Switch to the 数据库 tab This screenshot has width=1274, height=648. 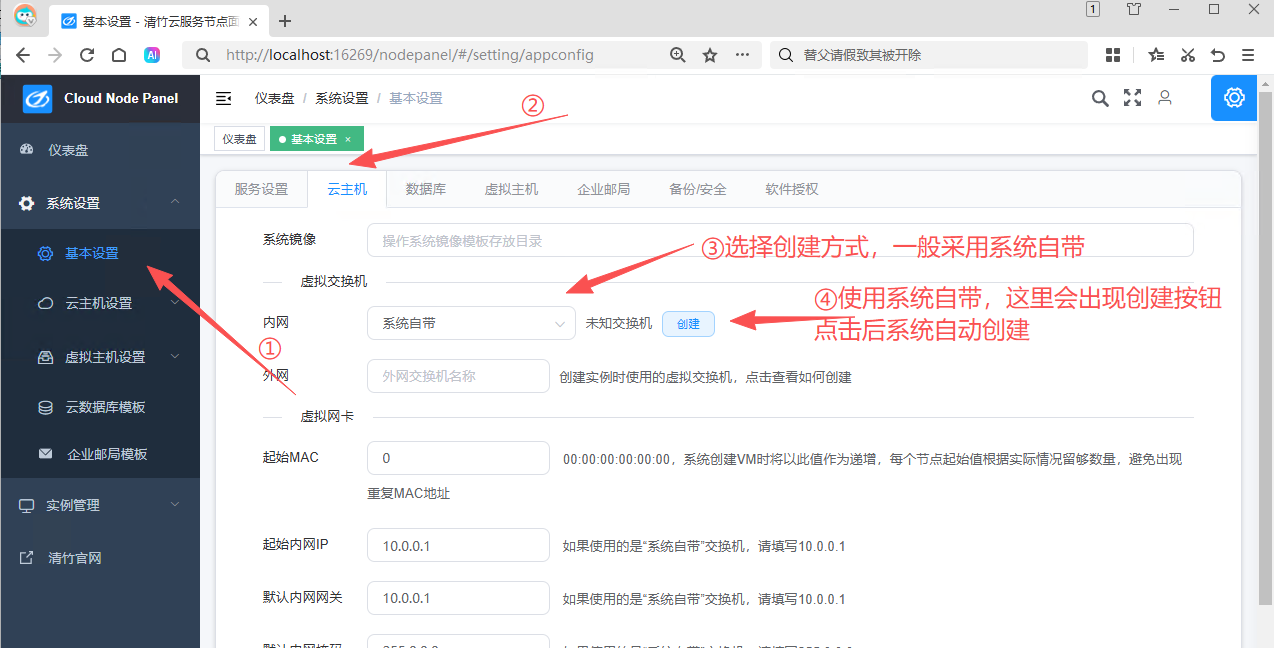(425, 189)
